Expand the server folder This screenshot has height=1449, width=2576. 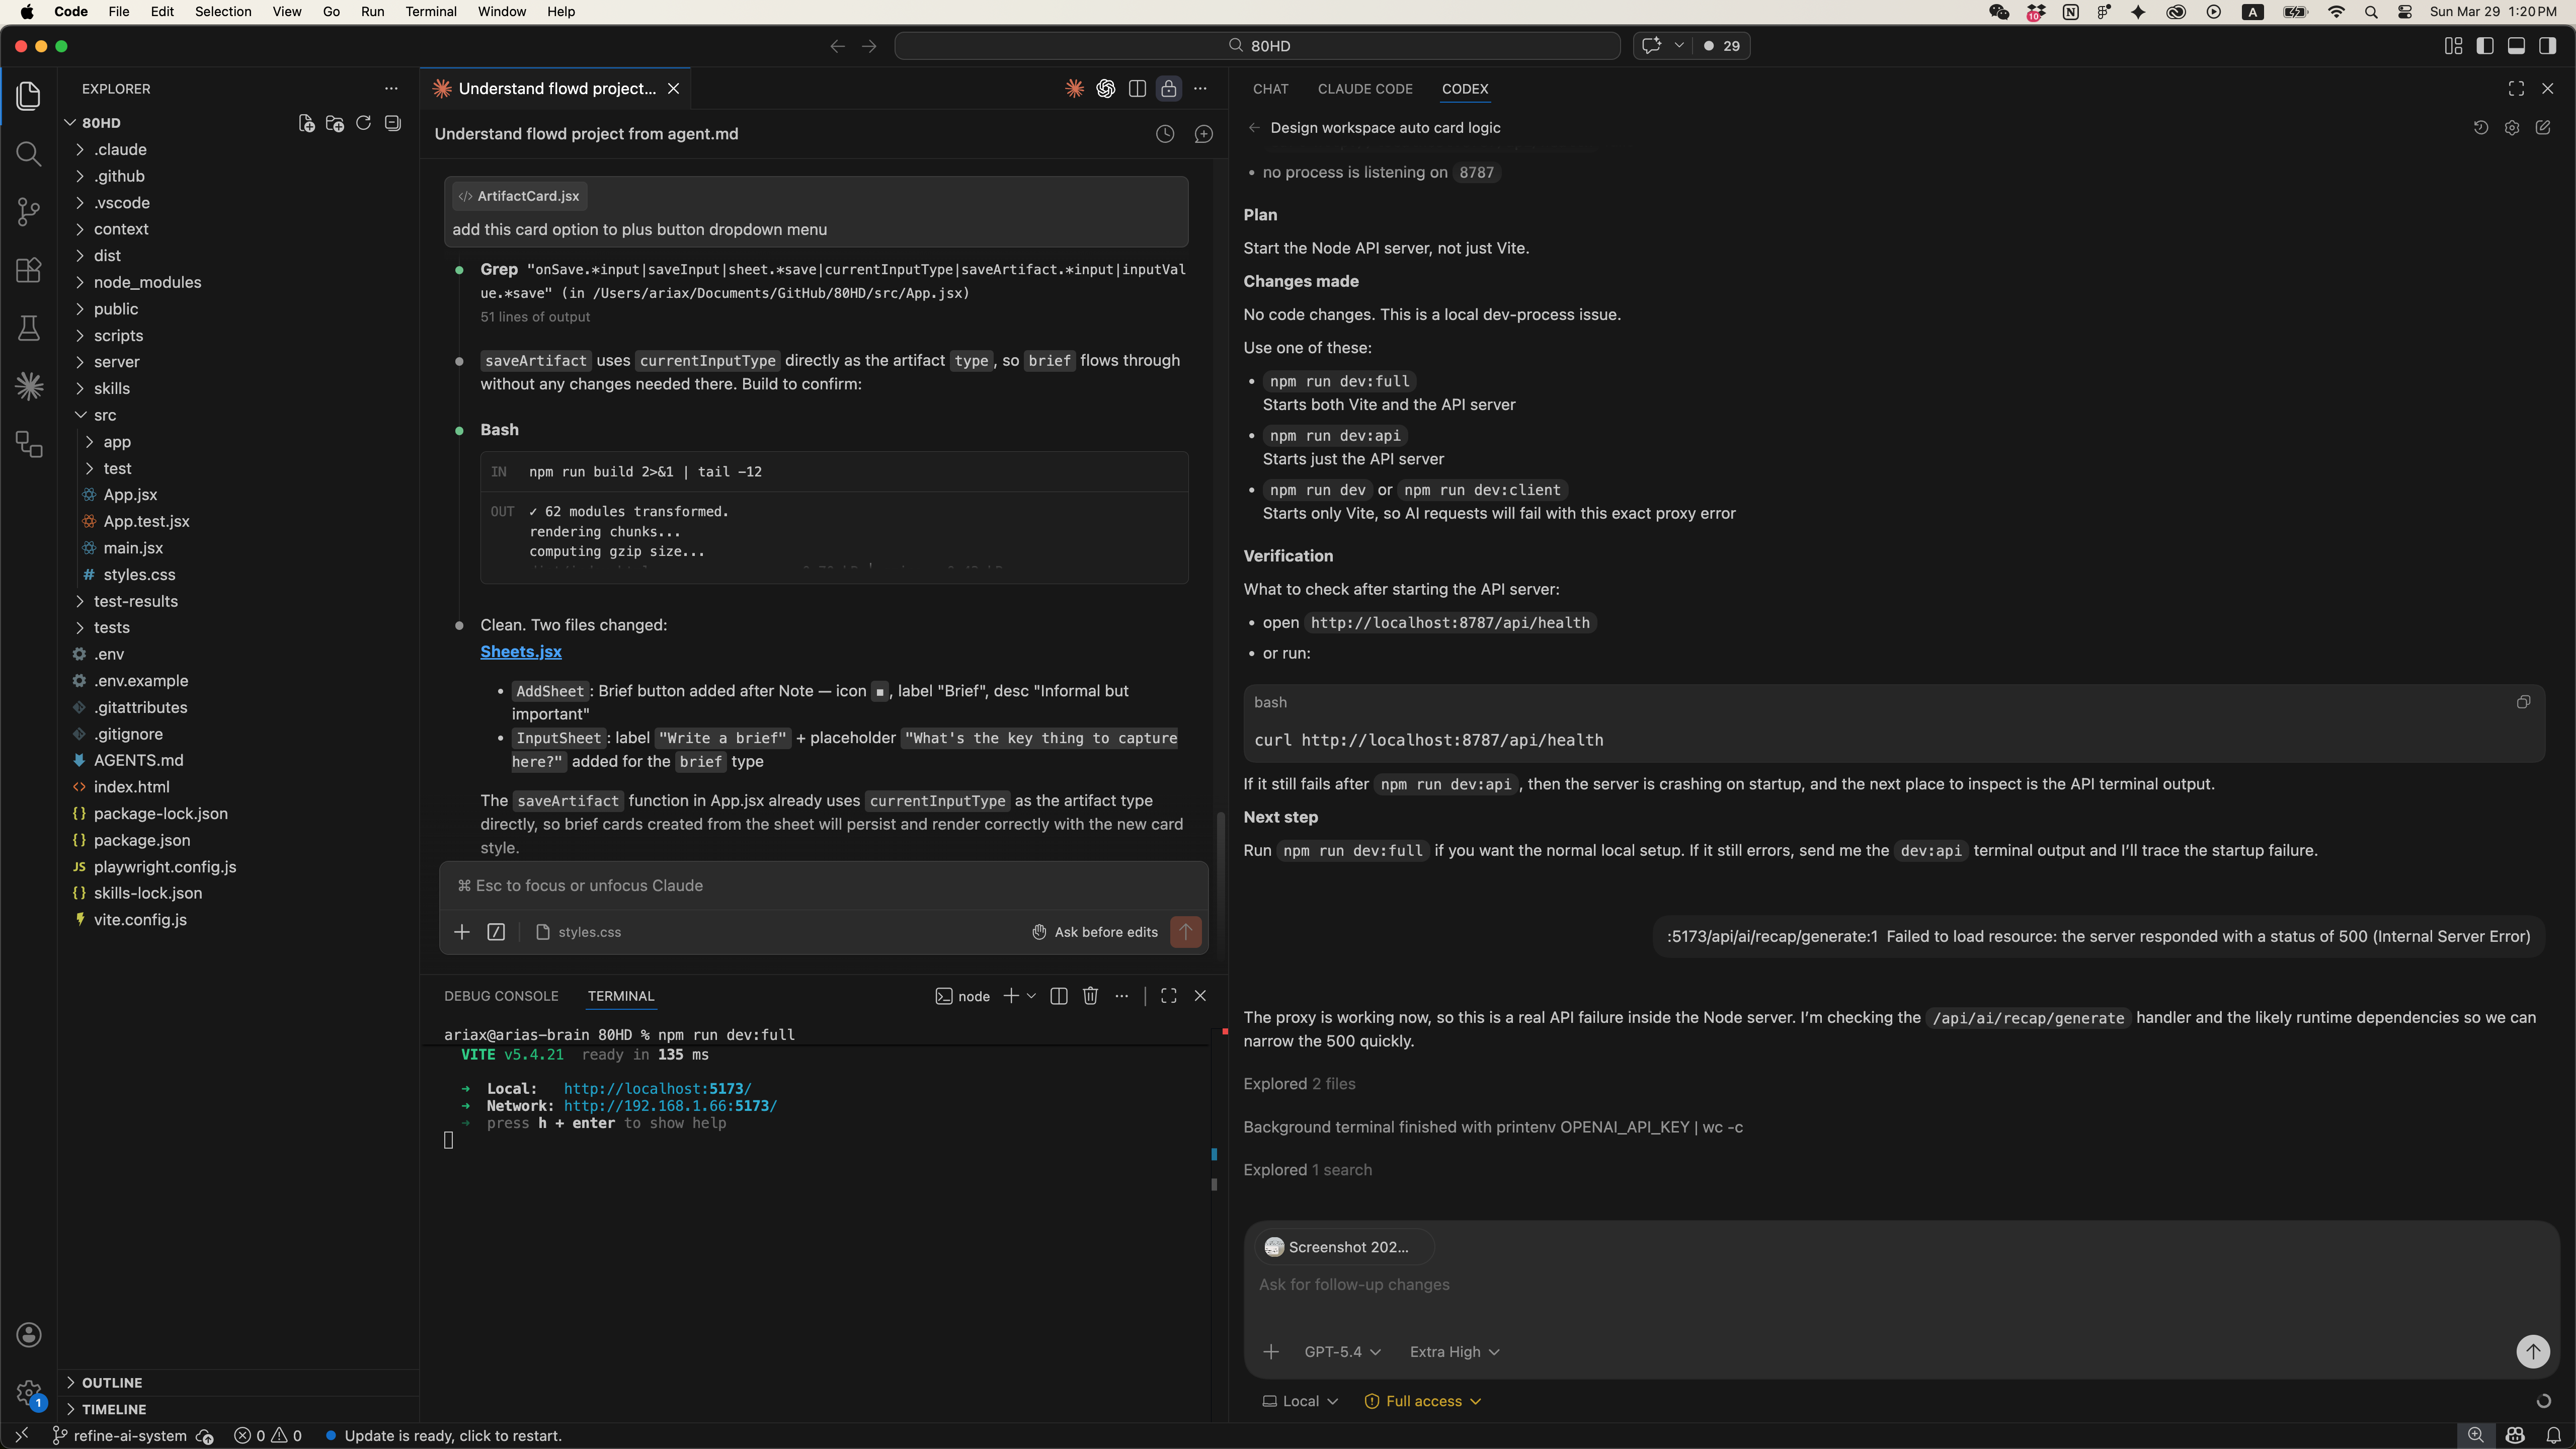tap(116, 362)
